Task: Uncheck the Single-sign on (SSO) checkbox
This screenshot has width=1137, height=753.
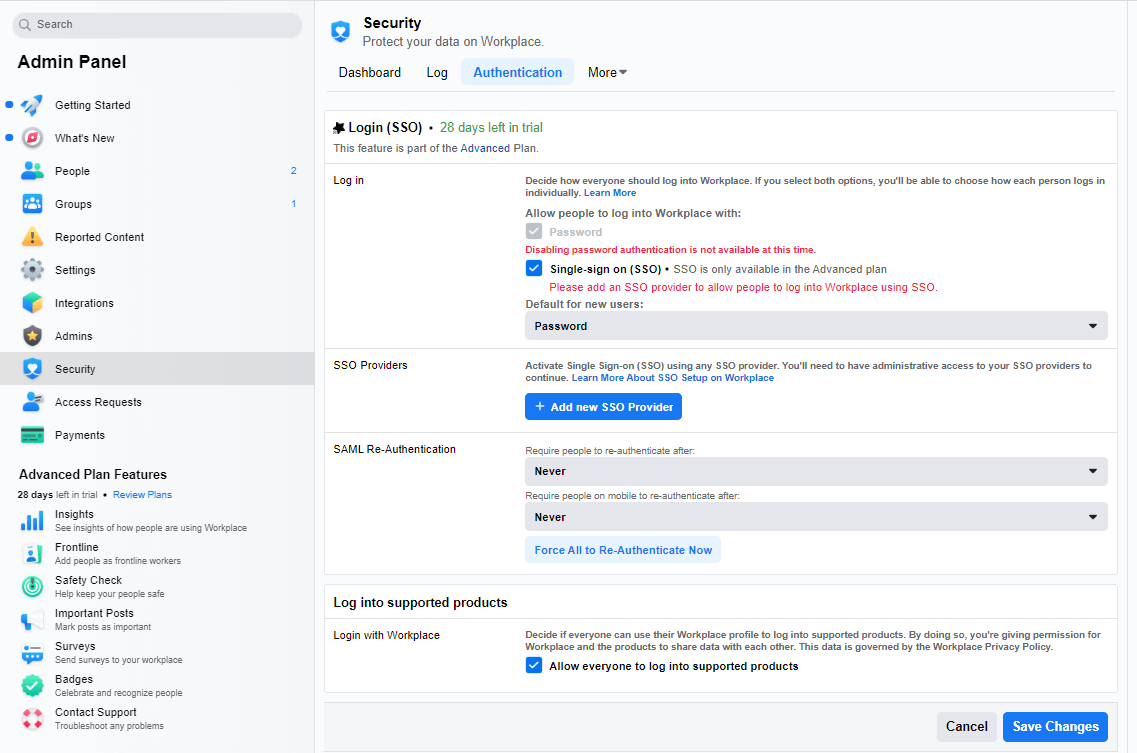Action: [x=534, y=268]
